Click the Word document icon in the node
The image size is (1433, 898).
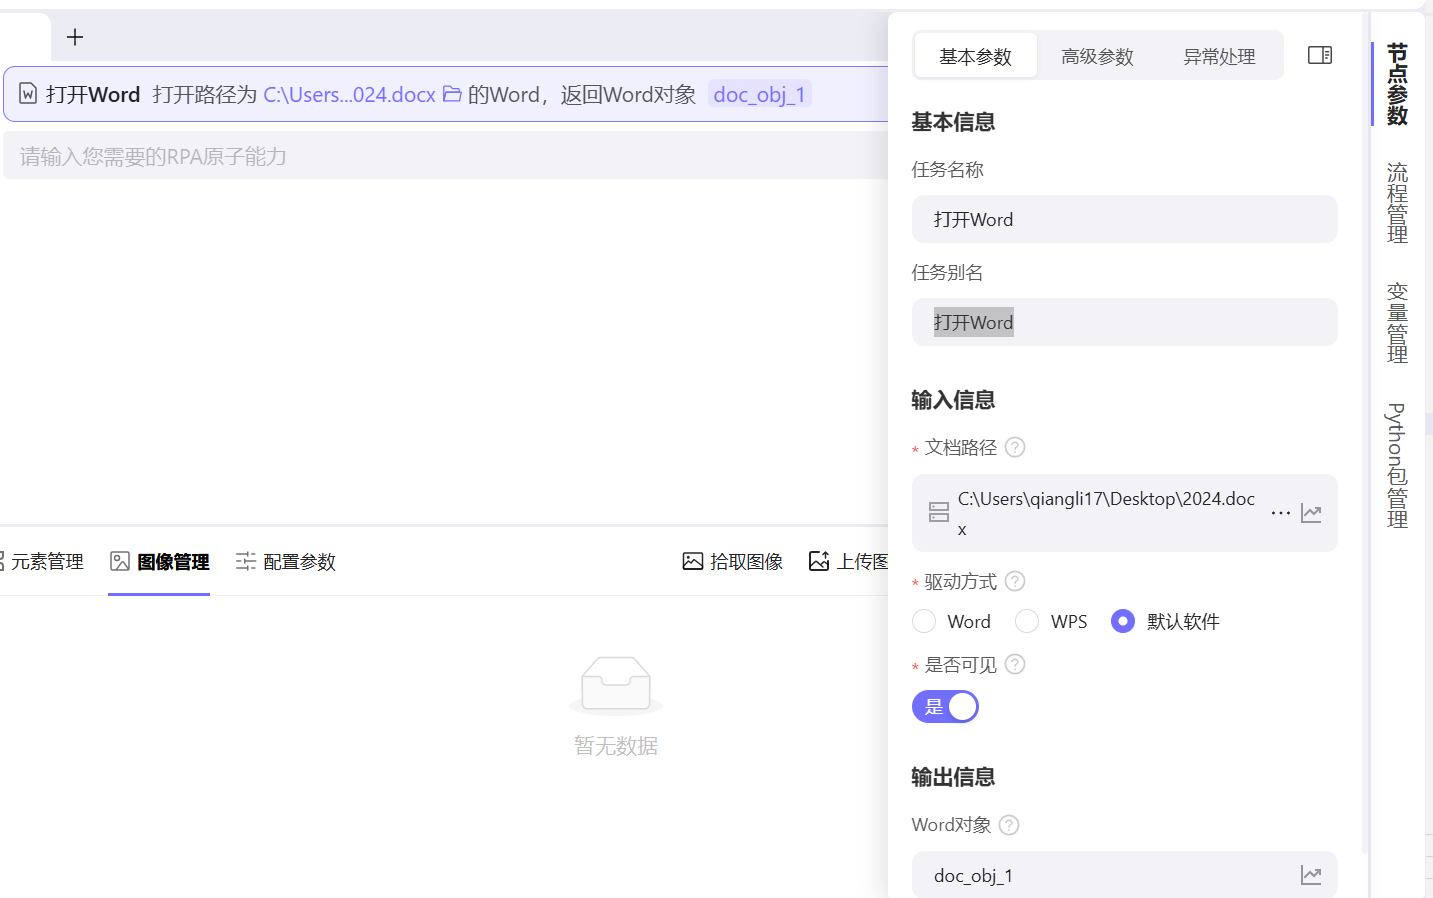point(26,94)
